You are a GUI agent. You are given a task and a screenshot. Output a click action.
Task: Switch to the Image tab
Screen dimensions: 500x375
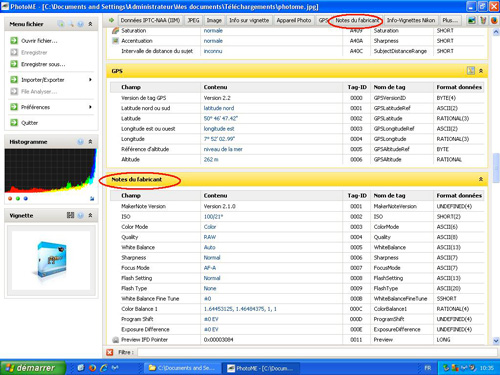coord(214,20)
